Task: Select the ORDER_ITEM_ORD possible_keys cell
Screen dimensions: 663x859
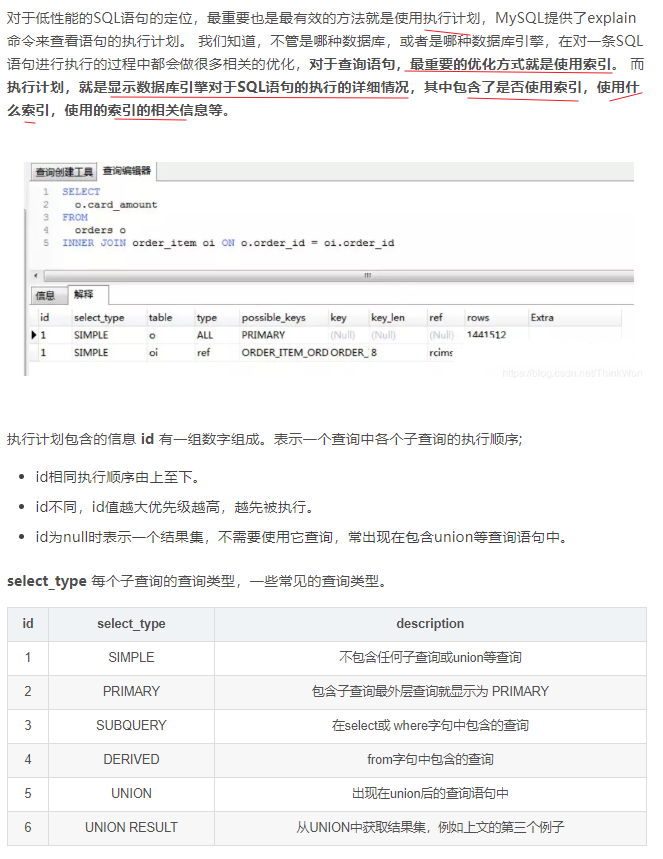Action: [x=285, y=352]
